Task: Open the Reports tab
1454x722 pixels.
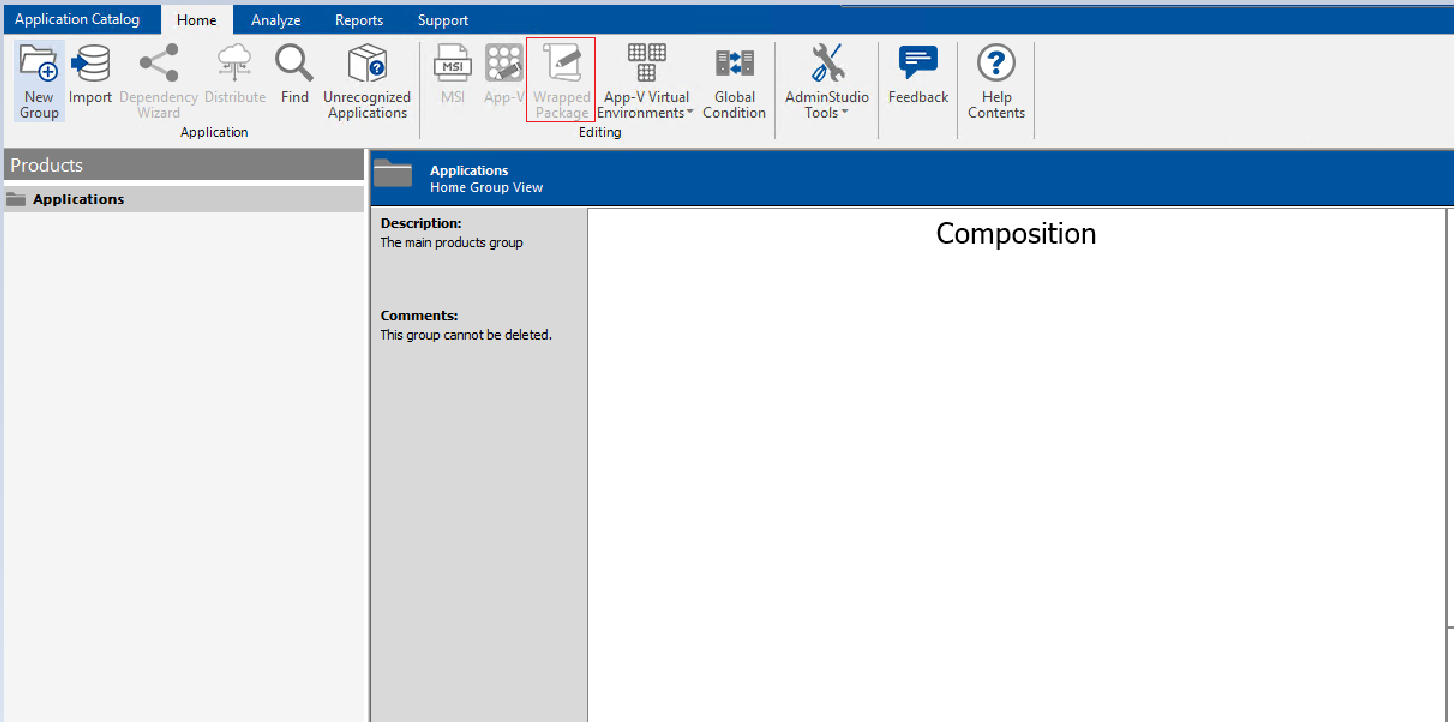Action: coord(359,20)
